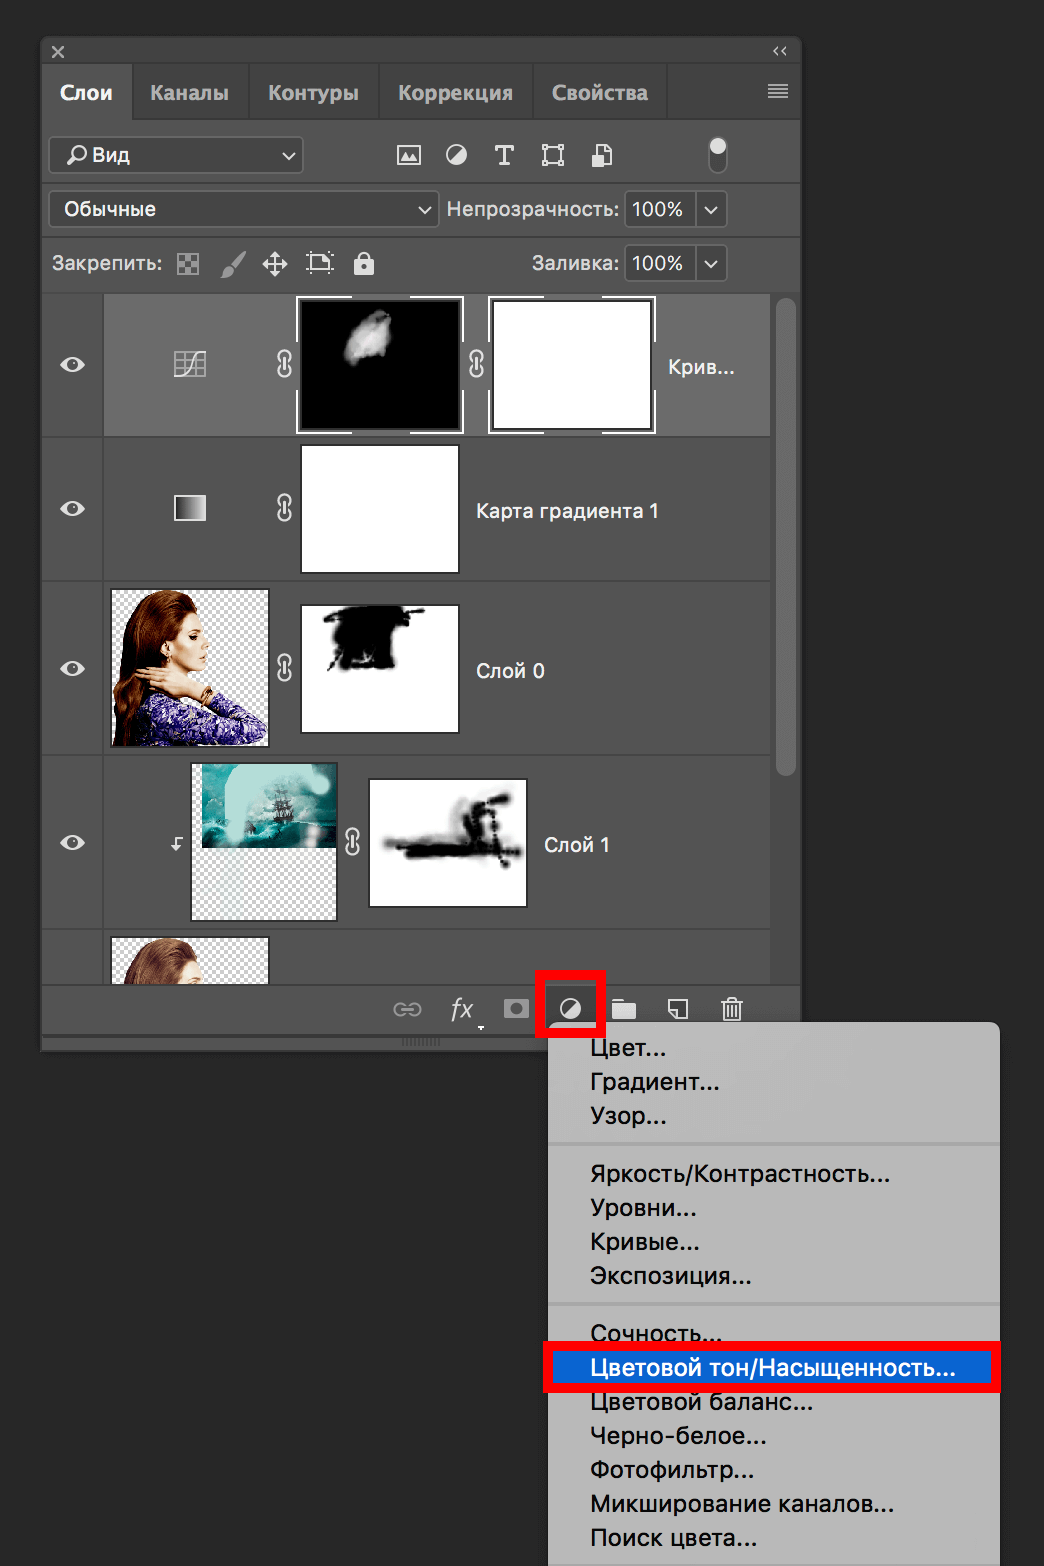The width and height of the screenshot is (1044, 1566).
Task: Select the layer mask thumbnail of Слой 1
Action: click(x=447, y=843)
